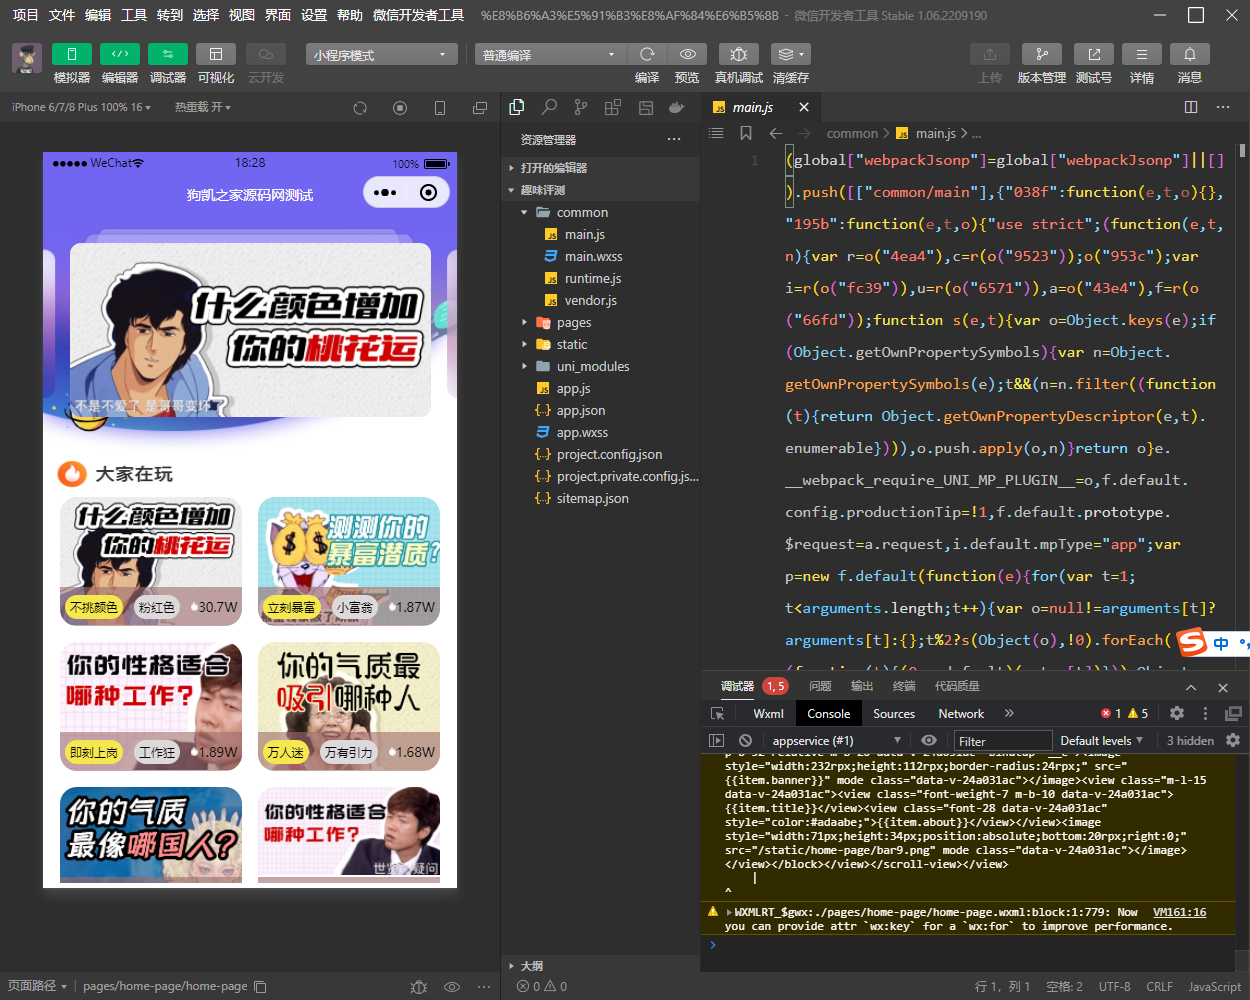Open app.json in the file explorer
The height and width of the screenshot is (1000, 1250).
(580, 411)
